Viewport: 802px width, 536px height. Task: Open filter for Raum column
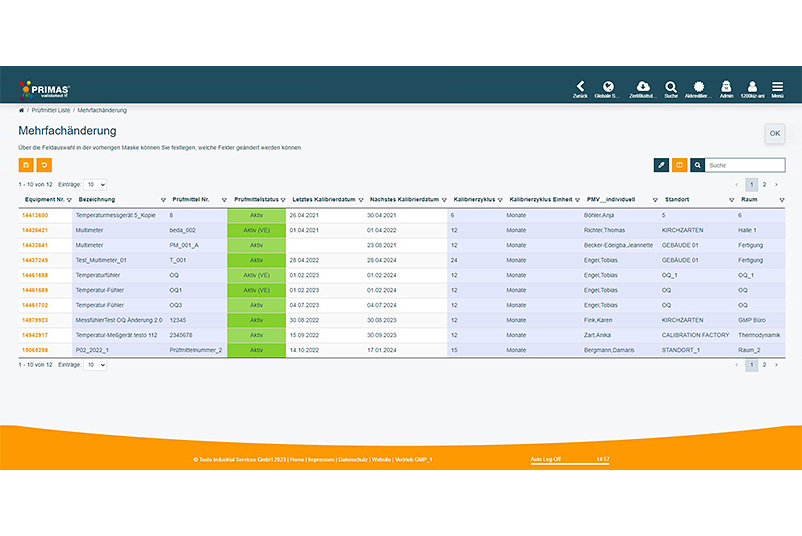(x=782, y=200)
